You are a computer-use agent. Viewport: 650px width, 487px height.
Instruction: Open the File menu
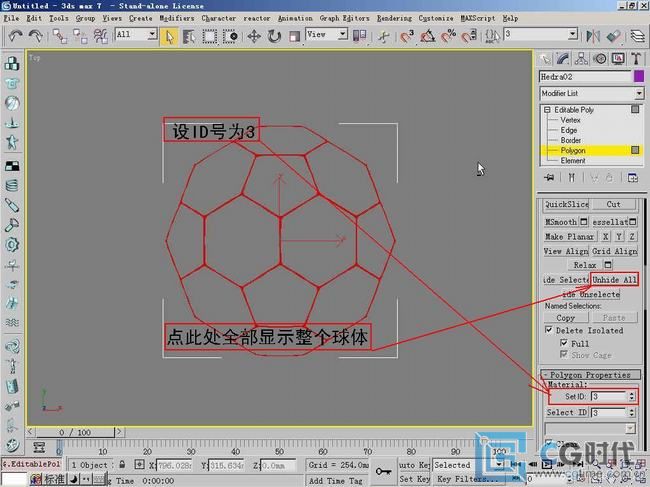pos(11,18)
